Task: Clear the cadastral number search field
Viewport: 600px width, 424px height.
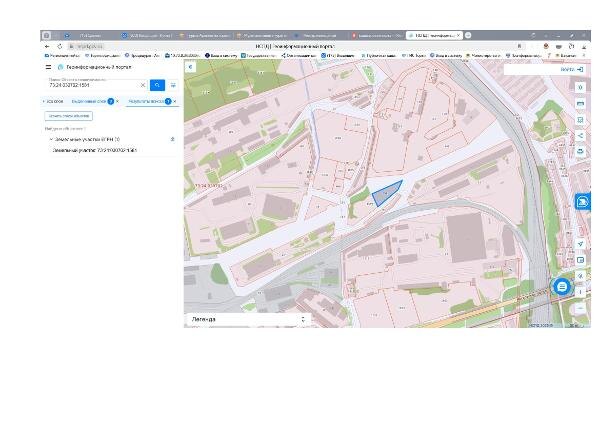Action: click(x=143, y=85)
